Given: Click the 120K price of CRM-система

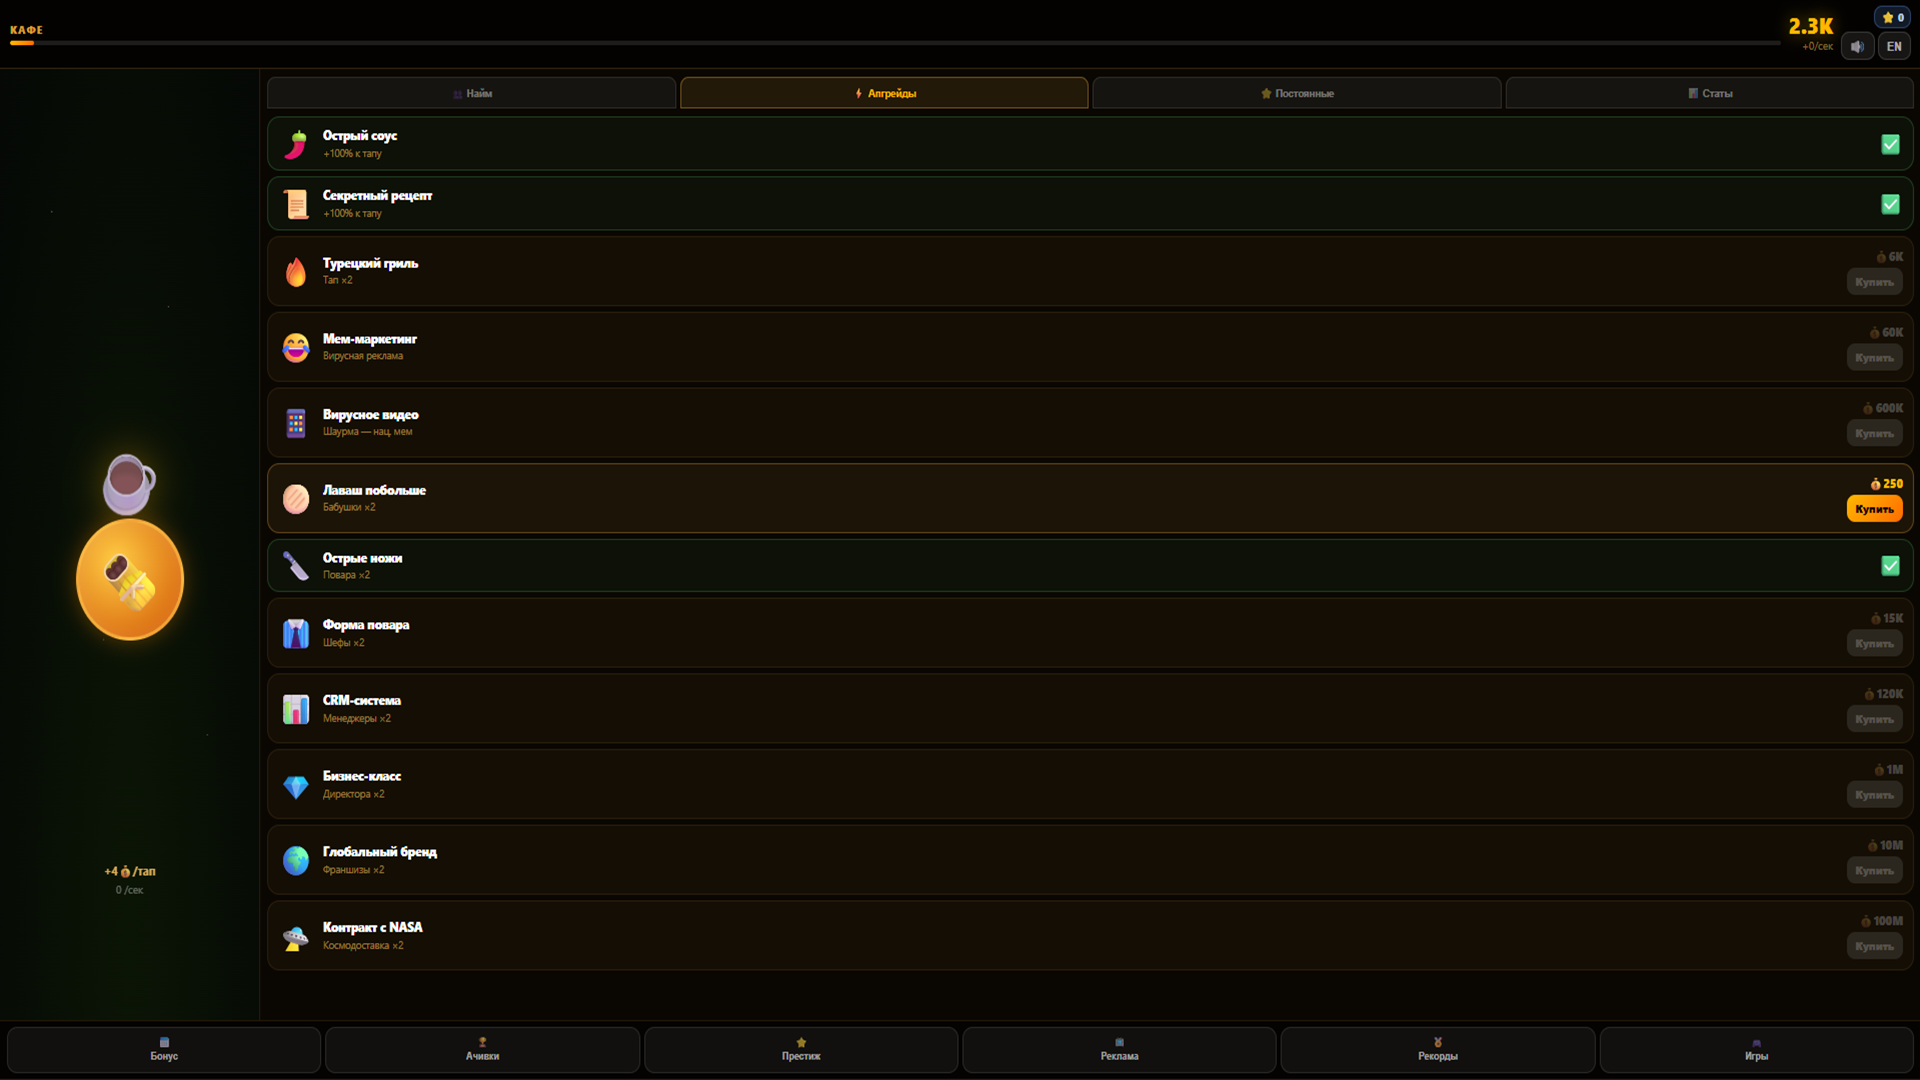Looking at the screenshot, I should [x=1883, y=694].
